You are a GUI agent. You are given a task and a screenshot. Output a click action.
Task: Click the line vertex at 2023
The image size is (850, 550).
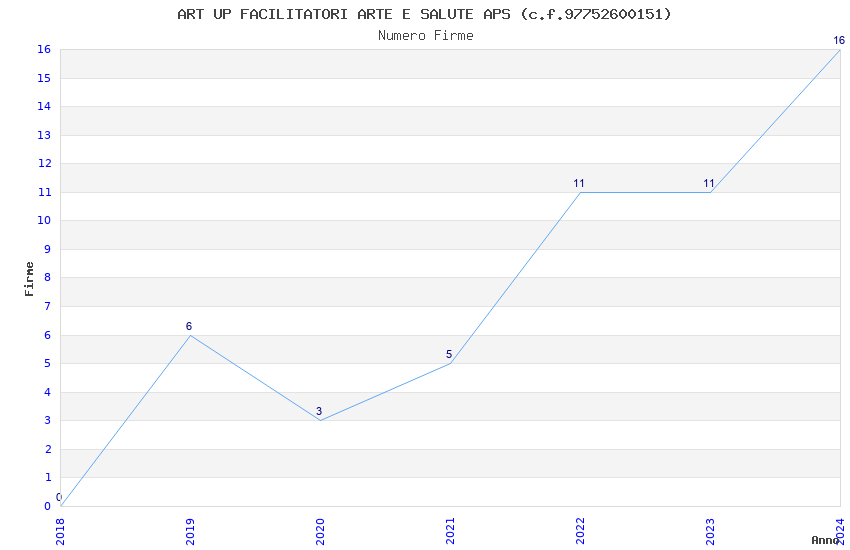[711, 192]
